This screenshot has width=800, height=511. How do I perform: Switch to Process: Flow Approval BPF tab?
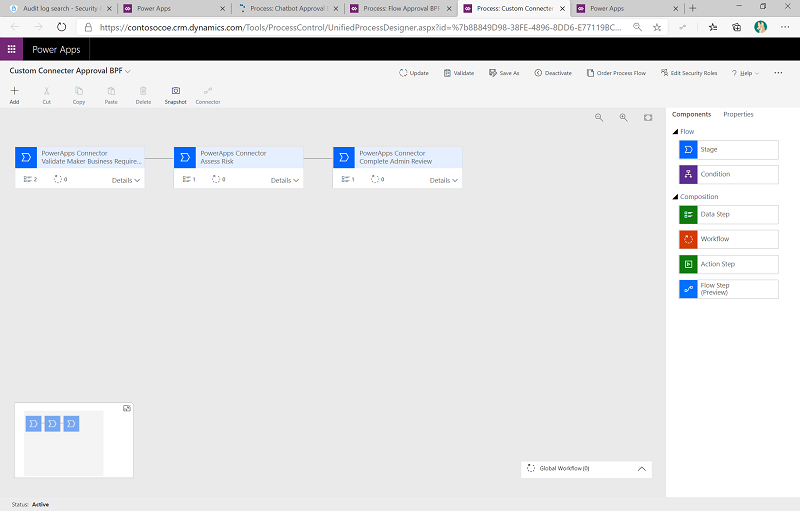(x=400, y=8)
